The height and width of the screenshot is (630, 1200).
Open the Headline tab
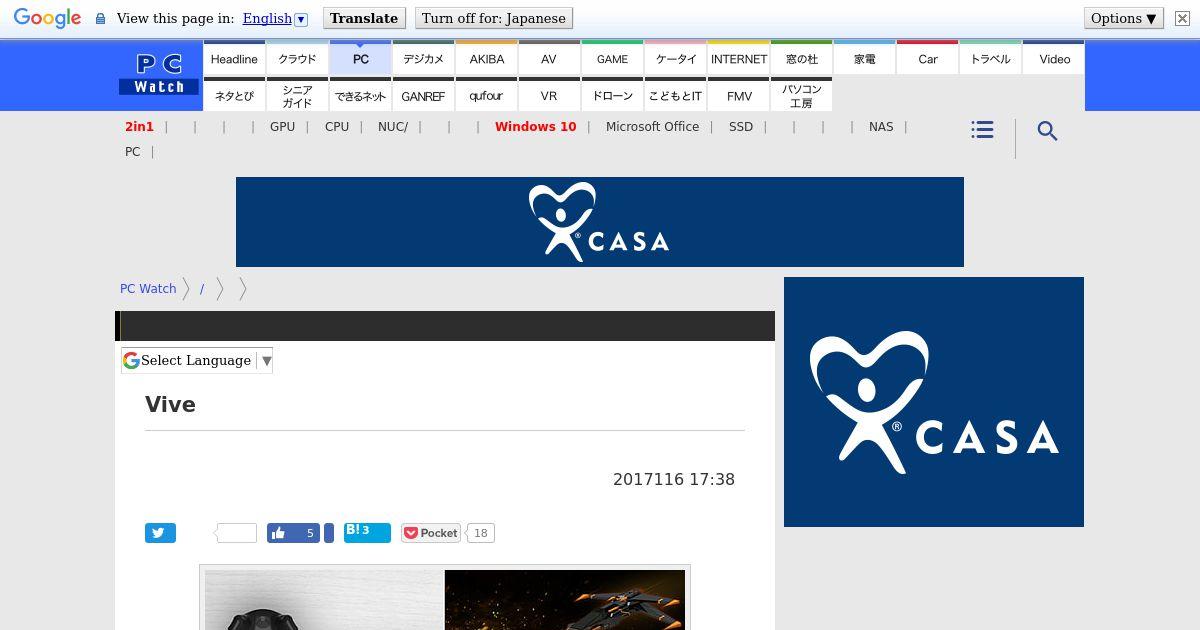pos(234,59)
